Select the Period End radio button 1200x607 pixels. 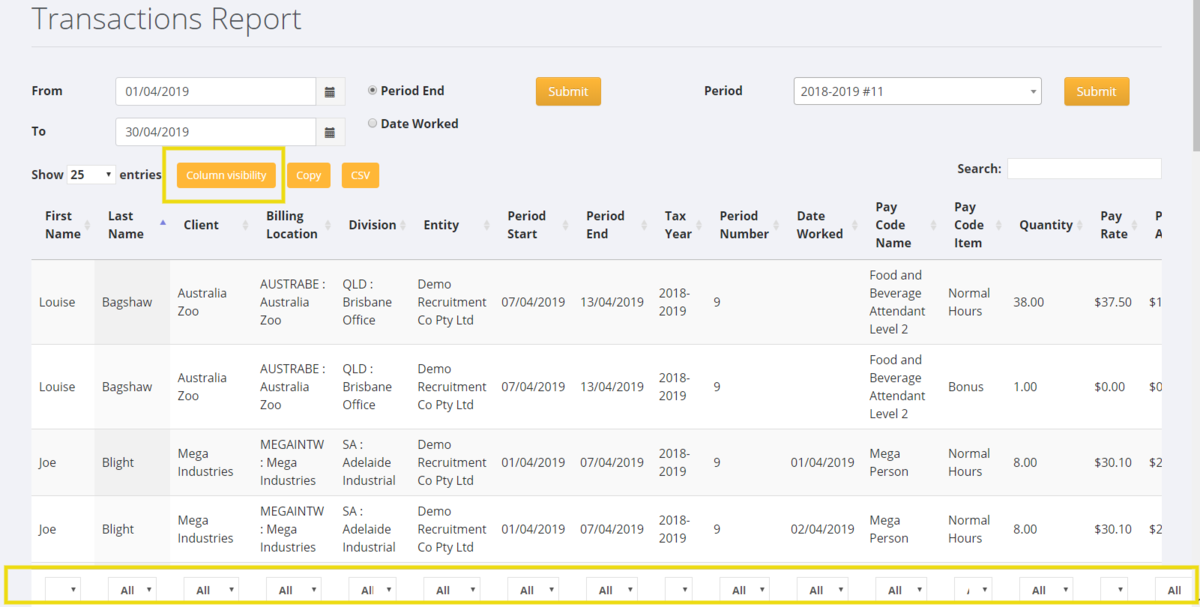coord(372,89)
